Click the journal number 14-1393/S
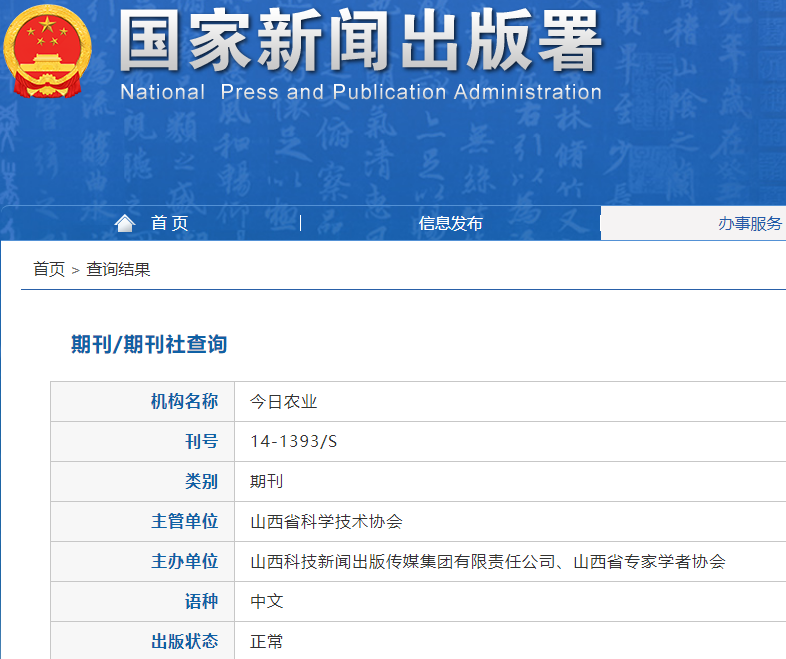 pyautogui.click(x=294, y=442)
